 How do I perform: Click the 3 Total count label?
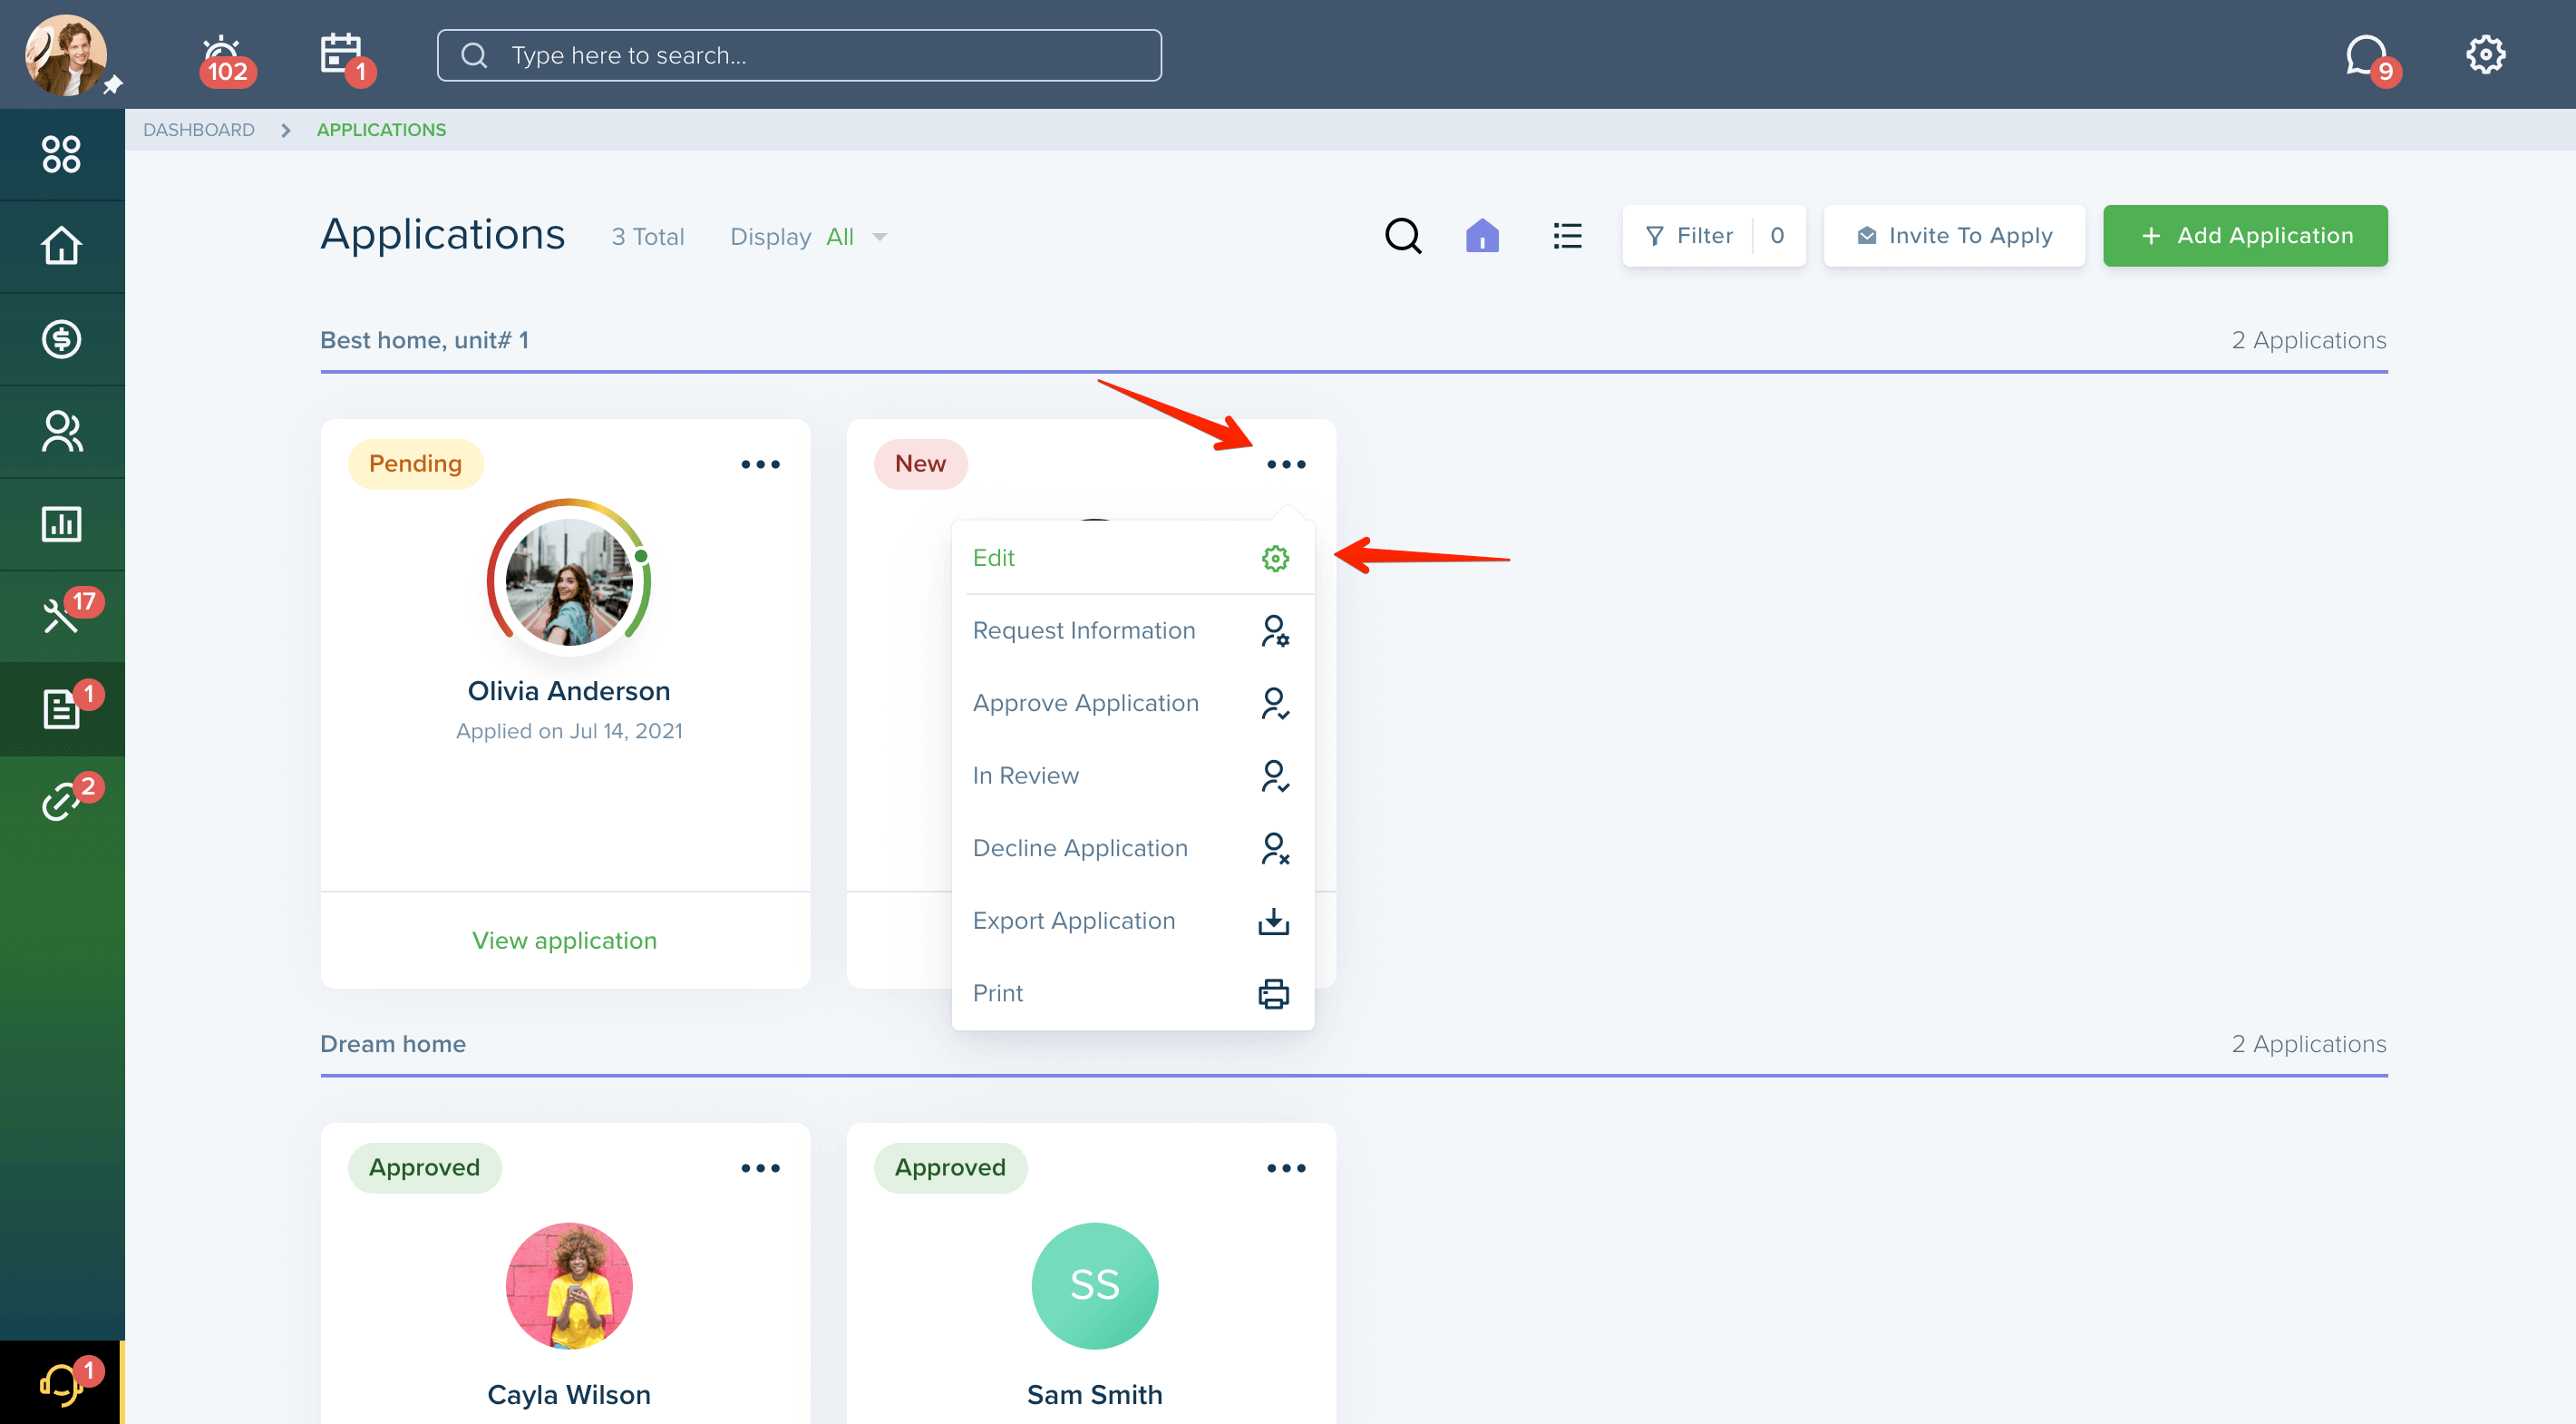tap(648, 237)
